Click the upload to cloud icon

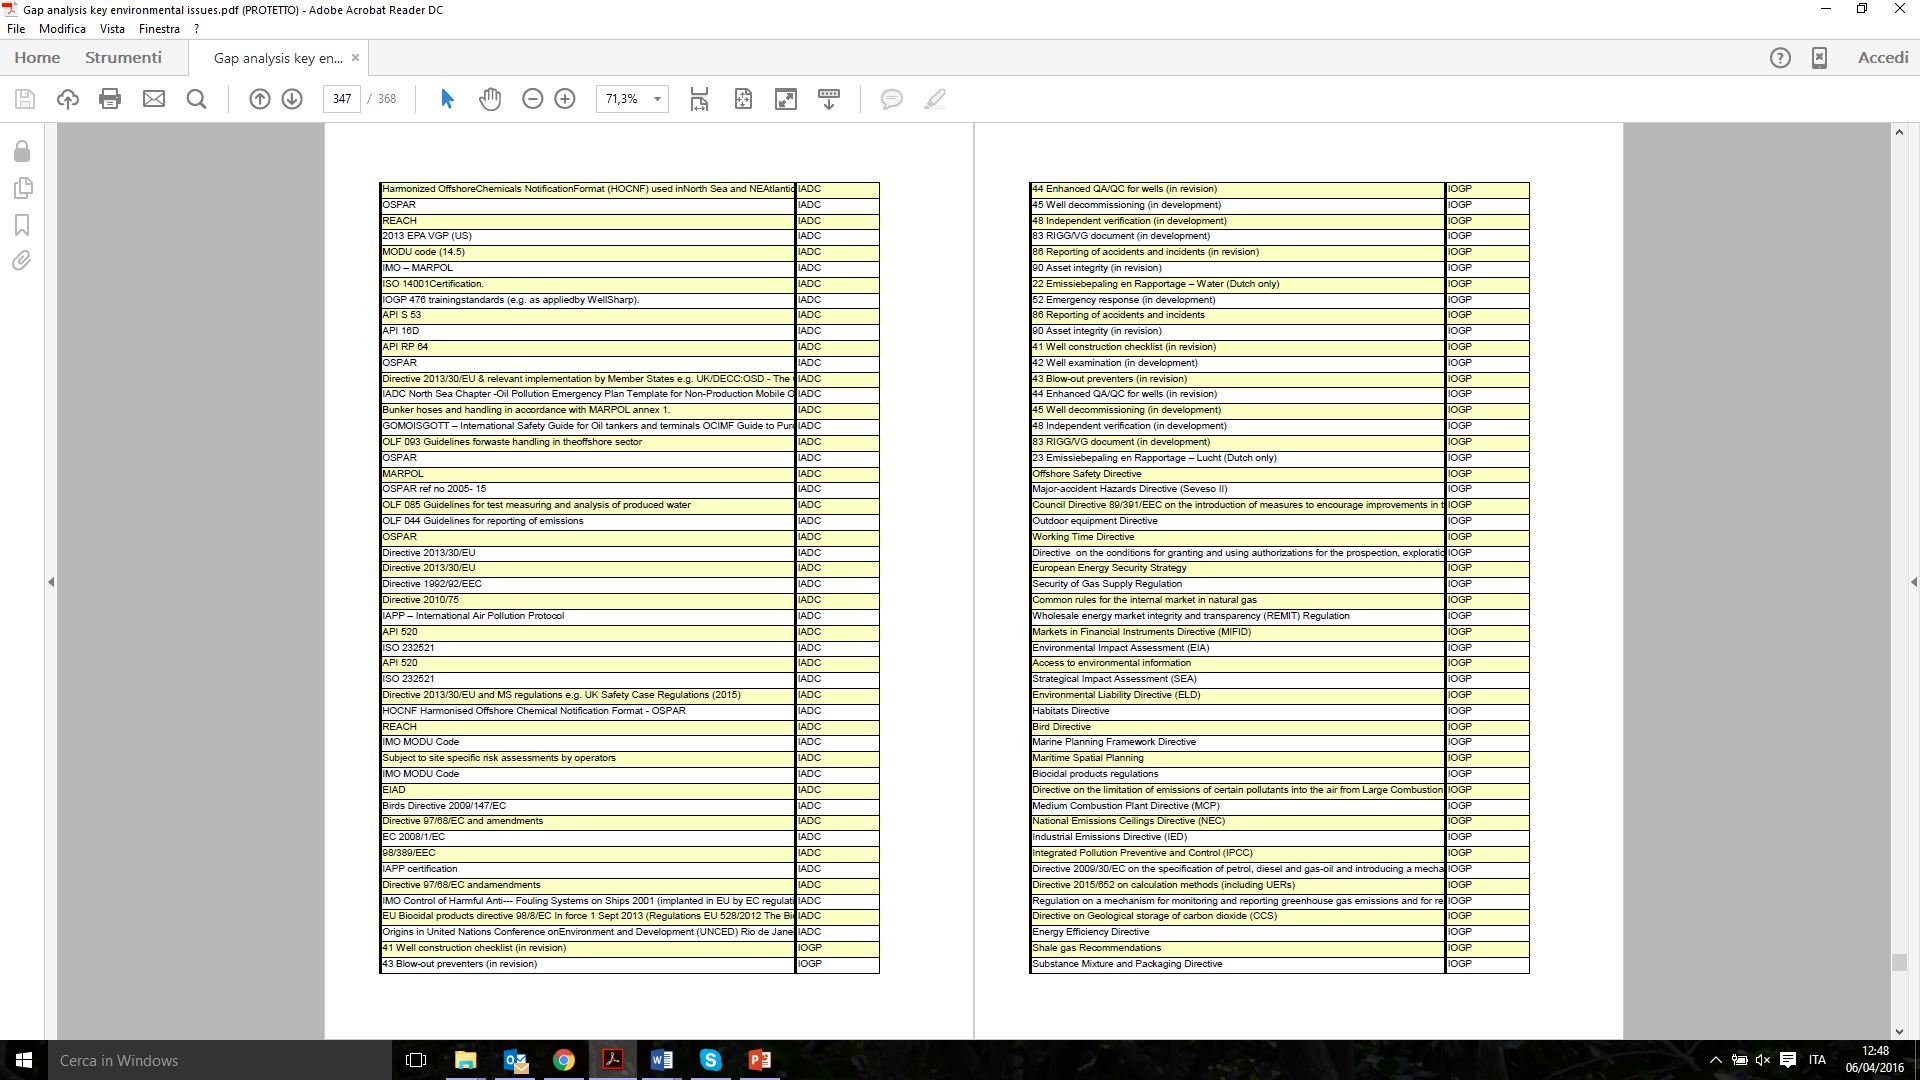(68, 99)
